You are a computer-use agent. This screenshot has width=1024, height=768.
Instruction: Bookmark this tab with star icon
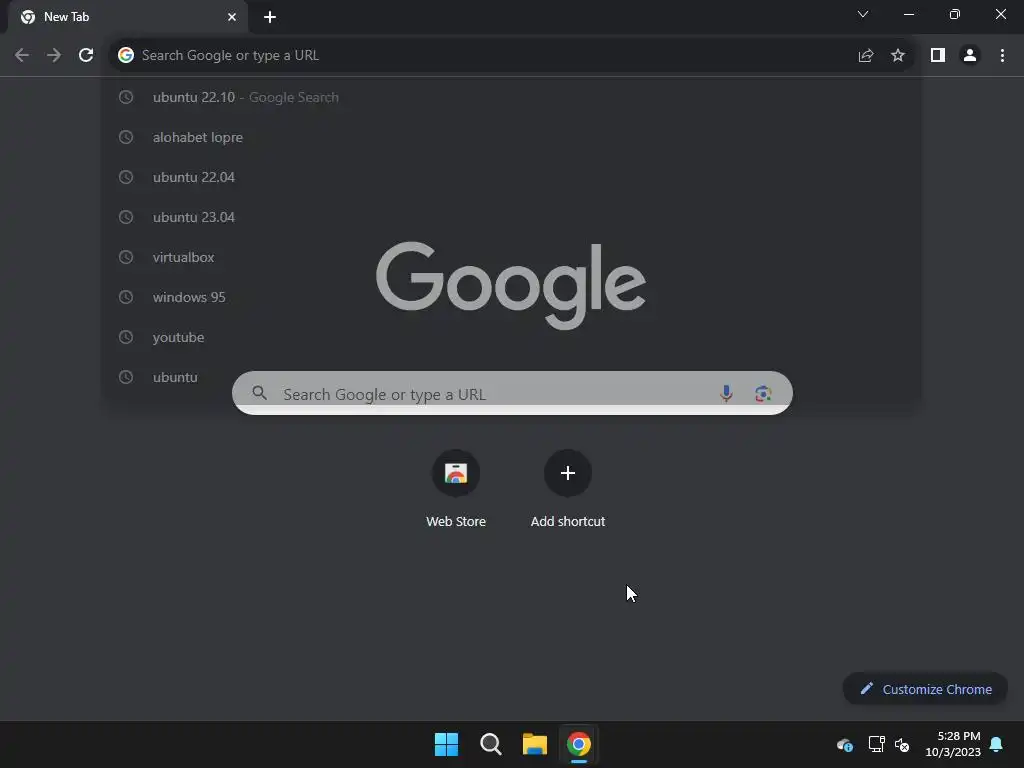pos(898,56)
